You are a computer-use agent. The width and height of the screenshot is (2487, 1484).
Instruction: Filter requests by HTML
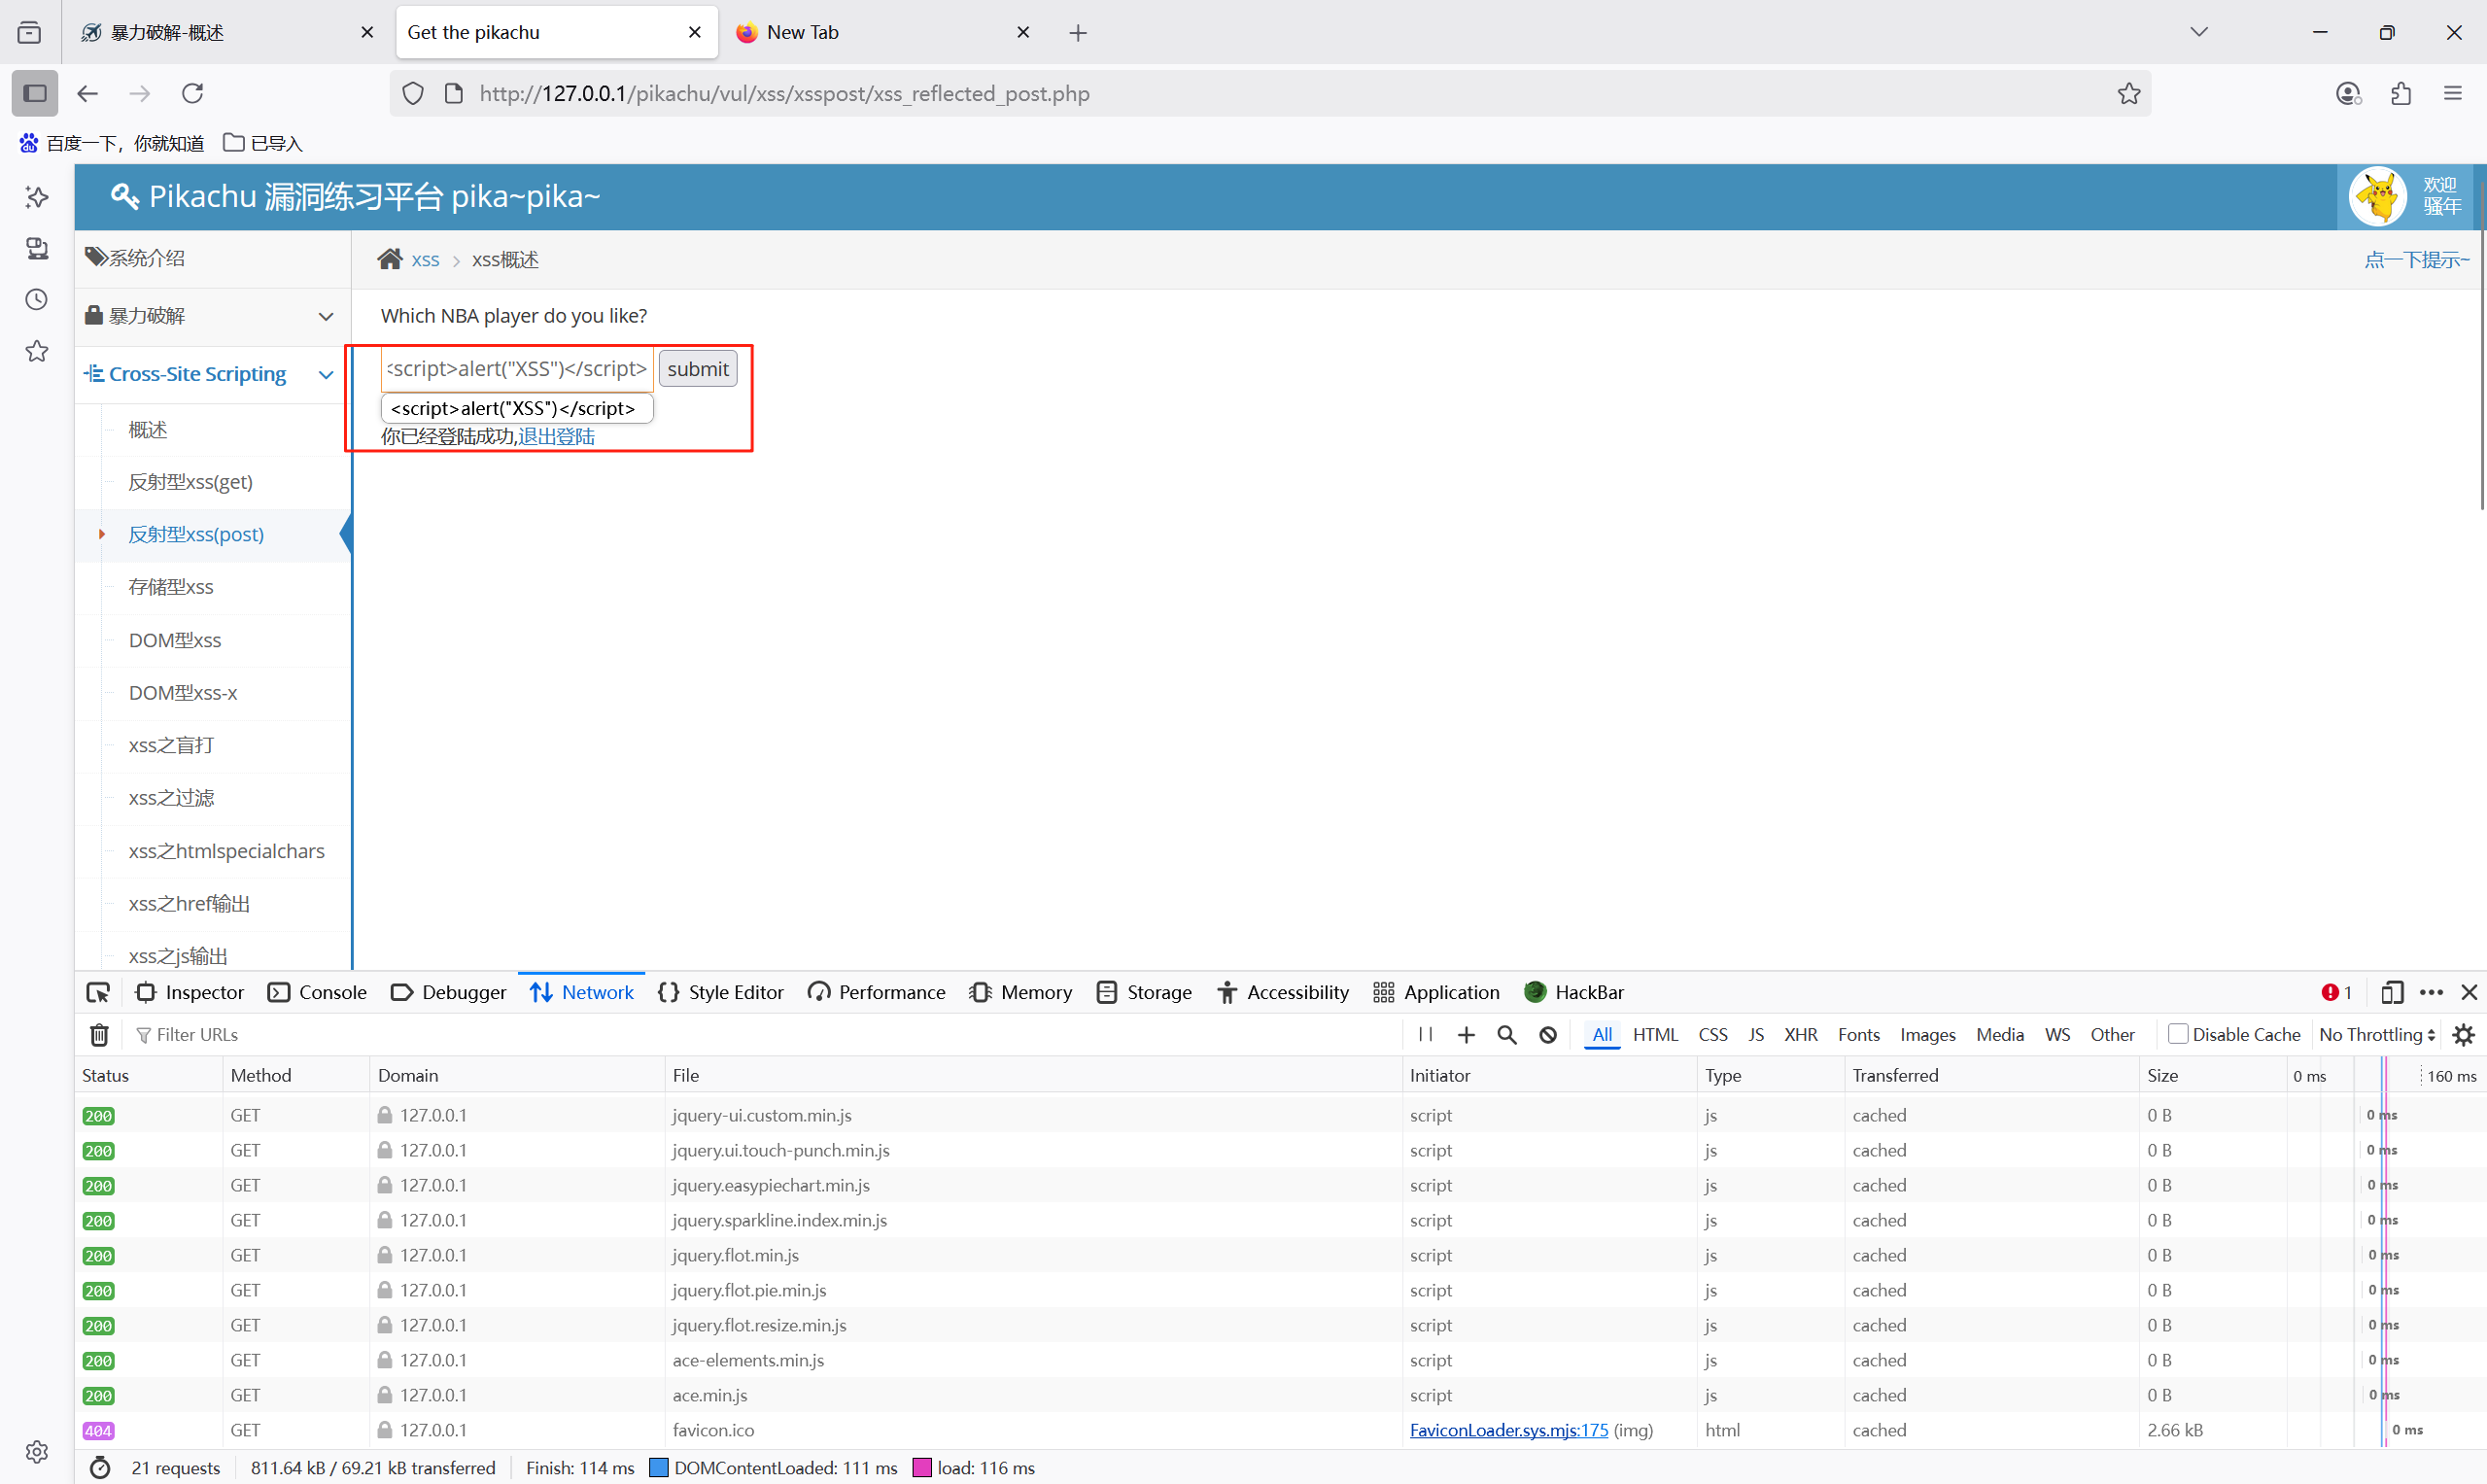1655,1034
